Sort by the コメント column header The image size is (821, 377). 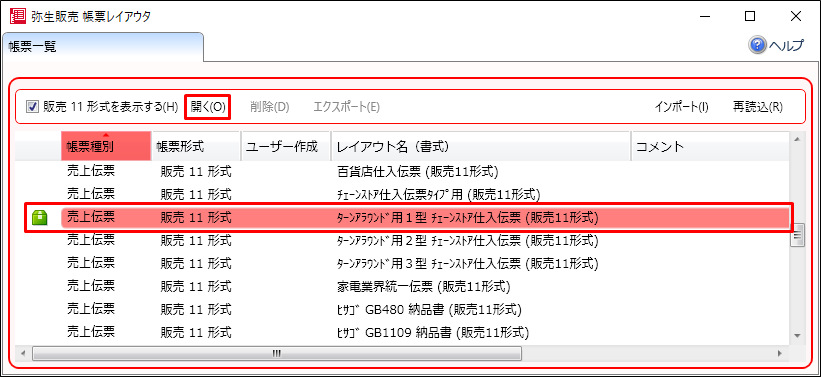tap(709, 146)
